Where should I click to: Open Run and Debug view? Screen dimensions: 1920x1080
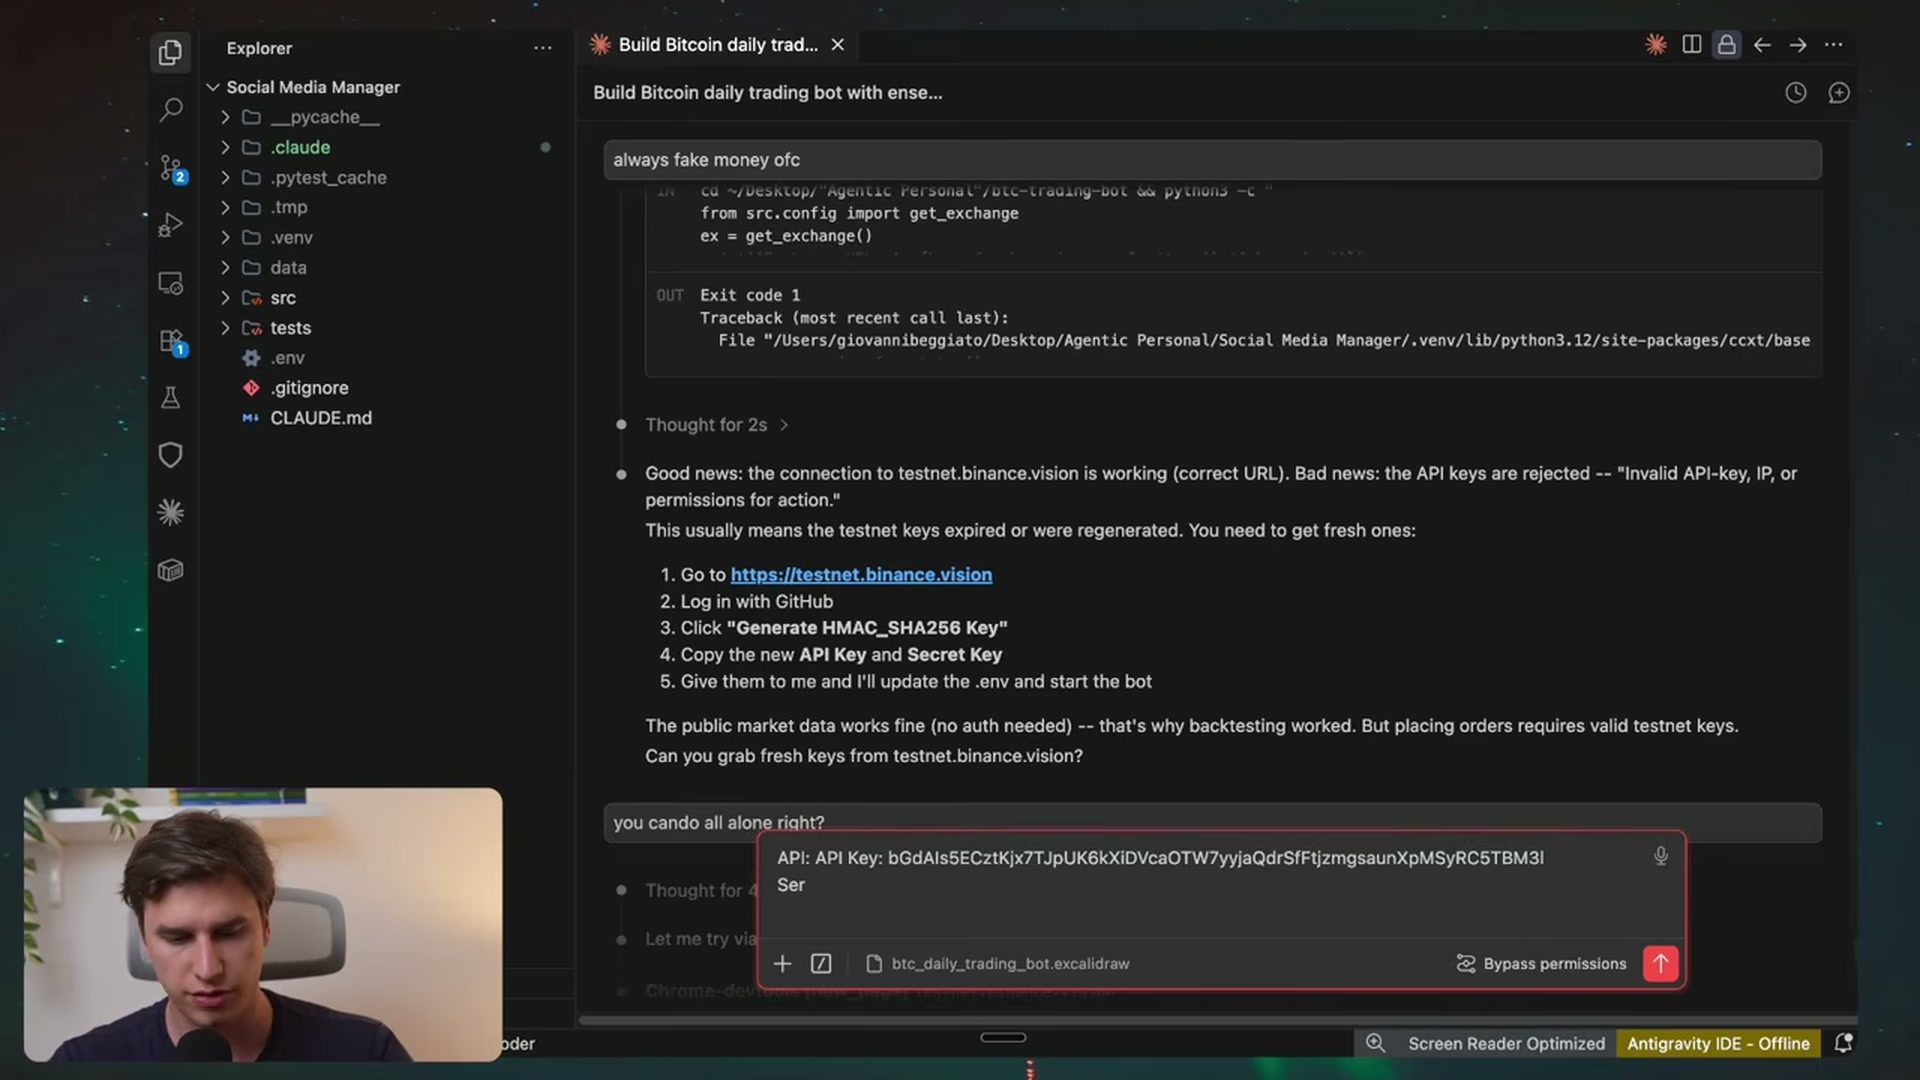tap(171, 225)
